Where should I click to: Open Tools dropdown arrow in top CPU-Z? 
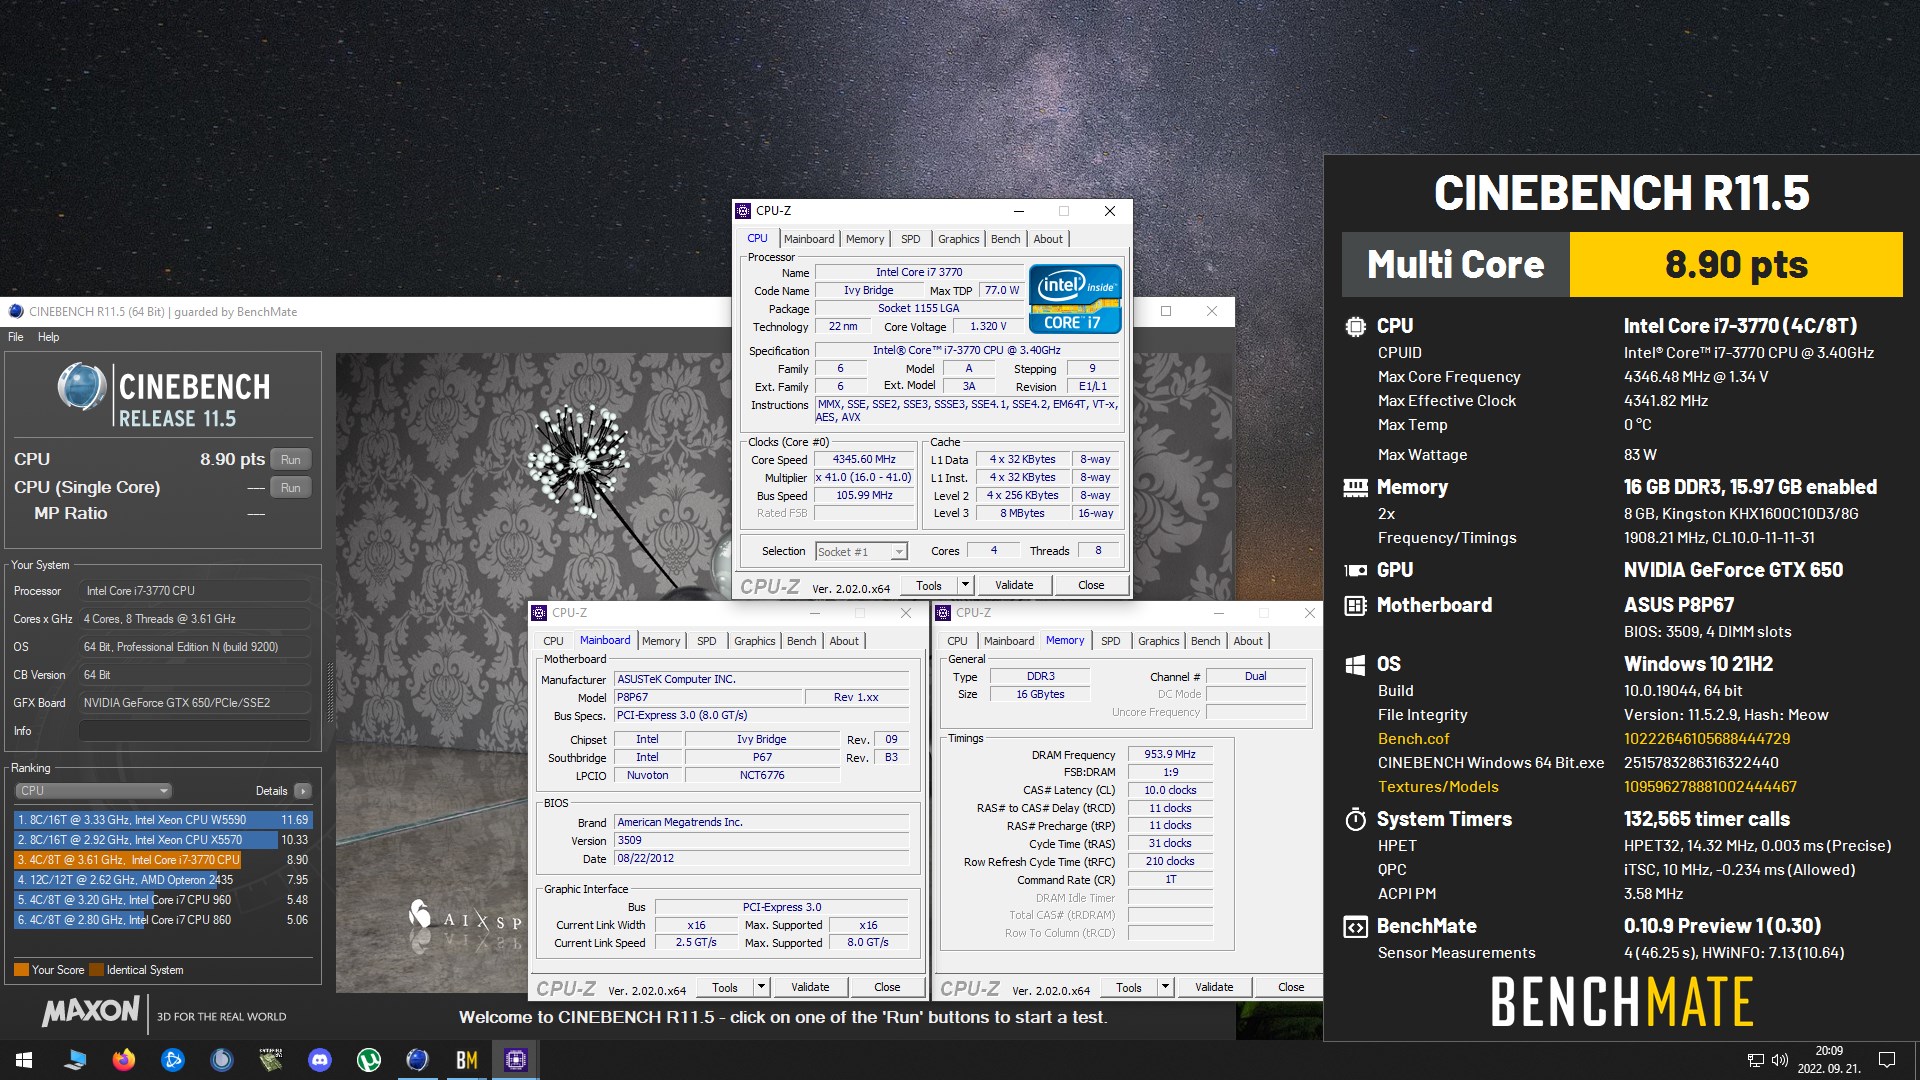click(965, 585)
